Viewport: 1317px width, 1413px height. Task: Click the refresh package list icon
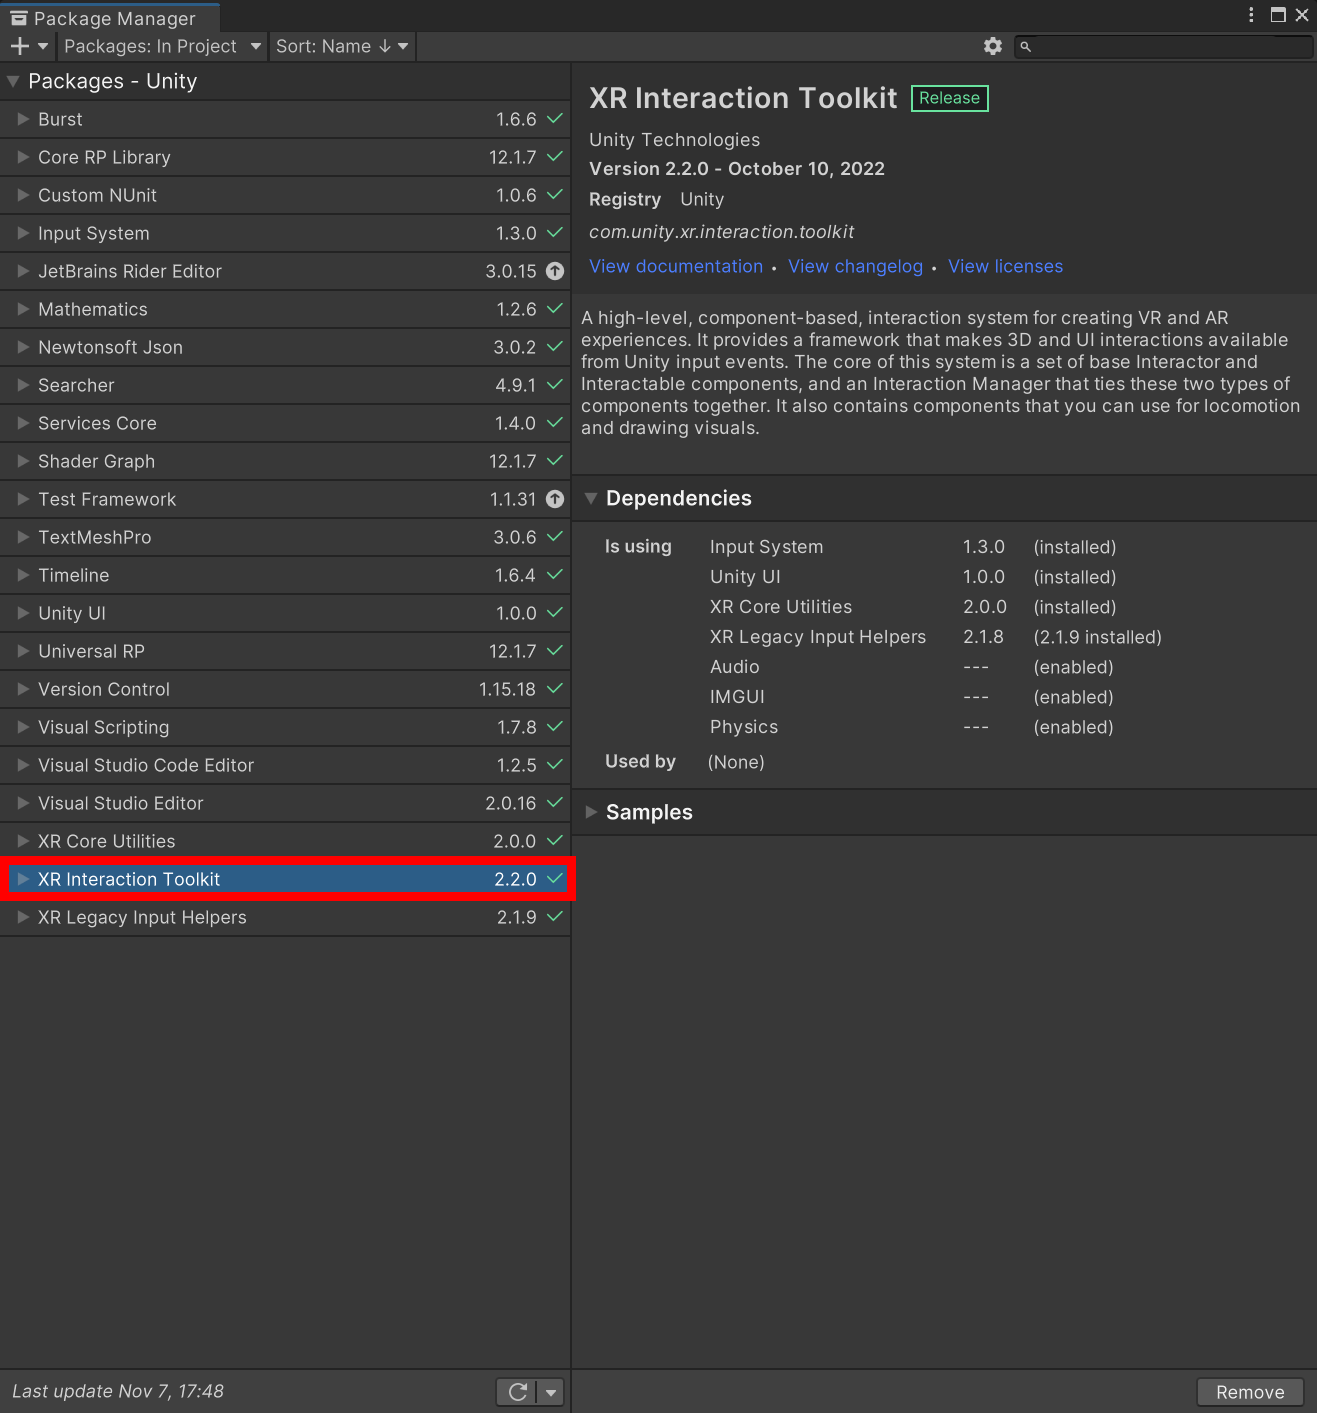point(518,1391)
